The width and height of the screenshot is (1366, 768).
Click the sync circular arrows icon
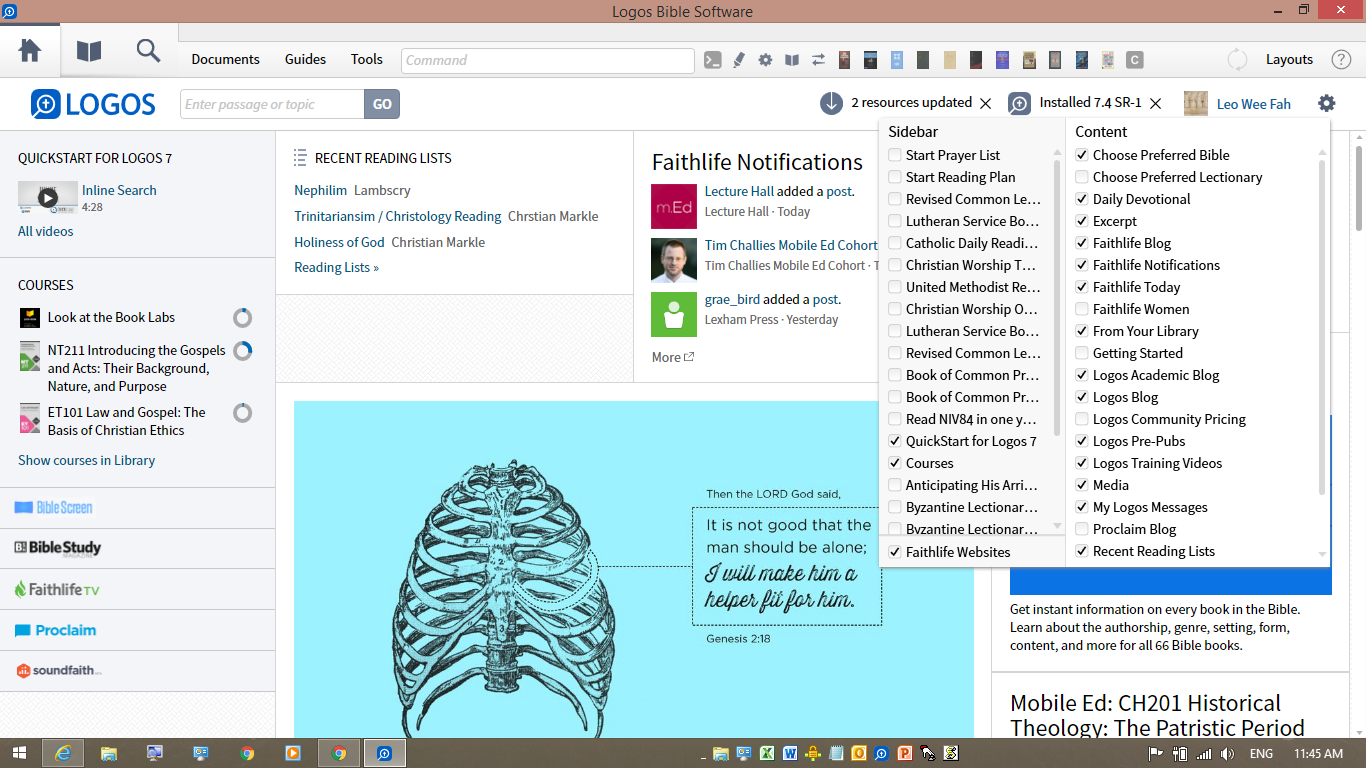point(1237,59)
